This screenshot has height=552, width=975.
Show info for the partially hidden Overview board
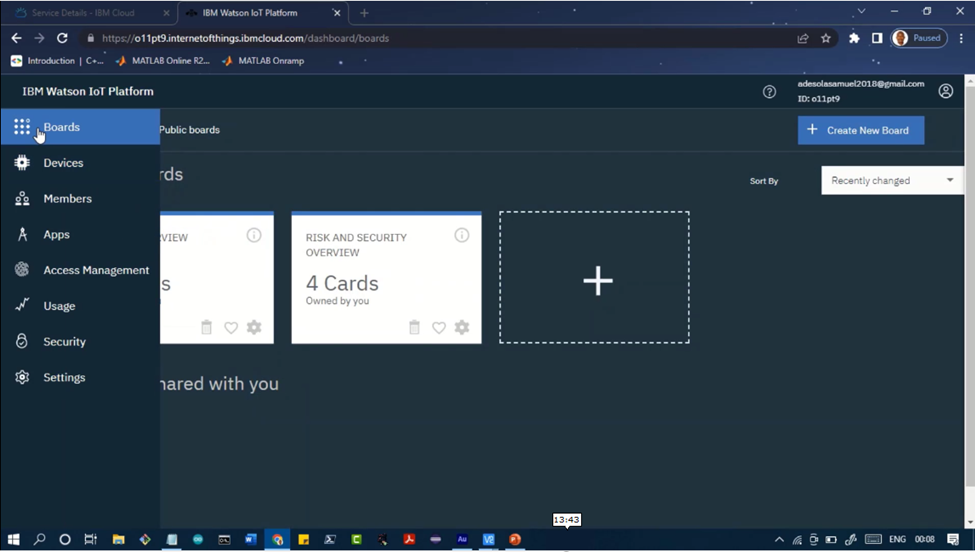click(x=254, y=235)
